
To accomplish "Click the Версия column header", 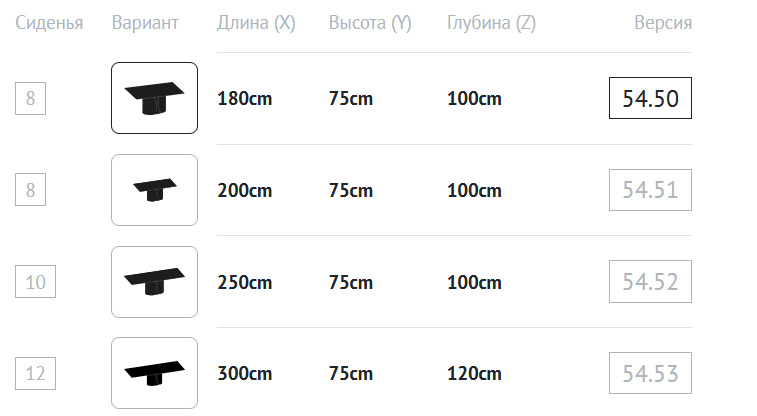I will [x=663, y=23].
